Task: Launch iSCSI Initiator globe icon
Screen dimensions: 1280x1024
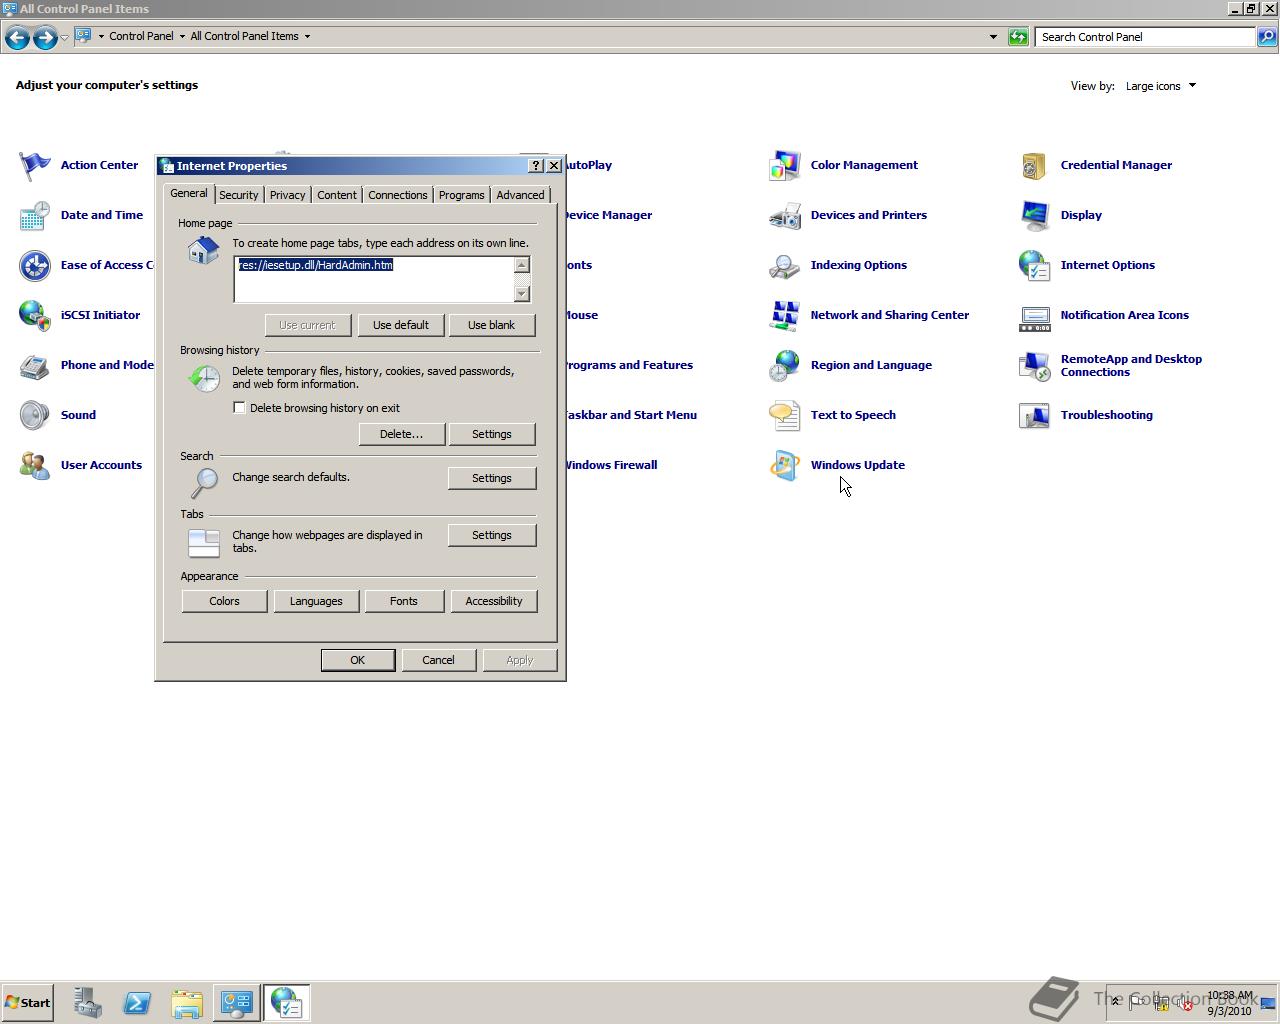Action: (35, 315)
